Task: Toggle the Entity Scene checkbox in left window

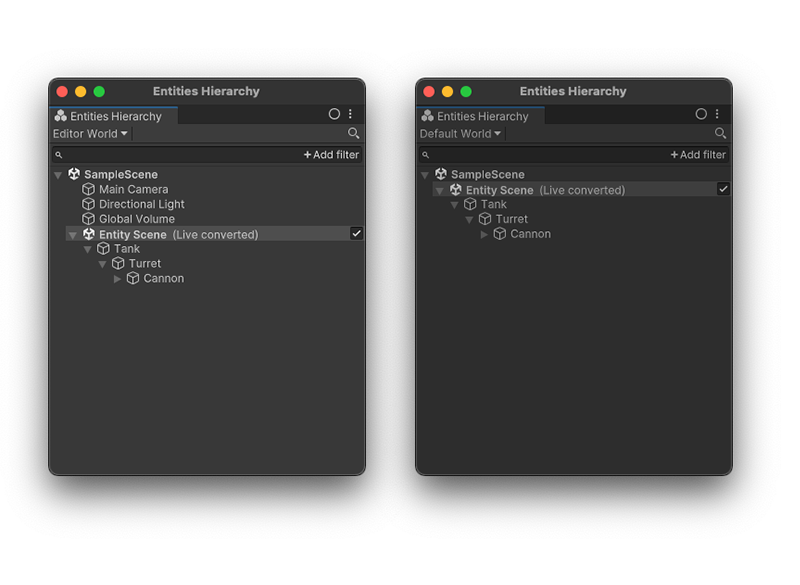Action: [x=357, y=233]
